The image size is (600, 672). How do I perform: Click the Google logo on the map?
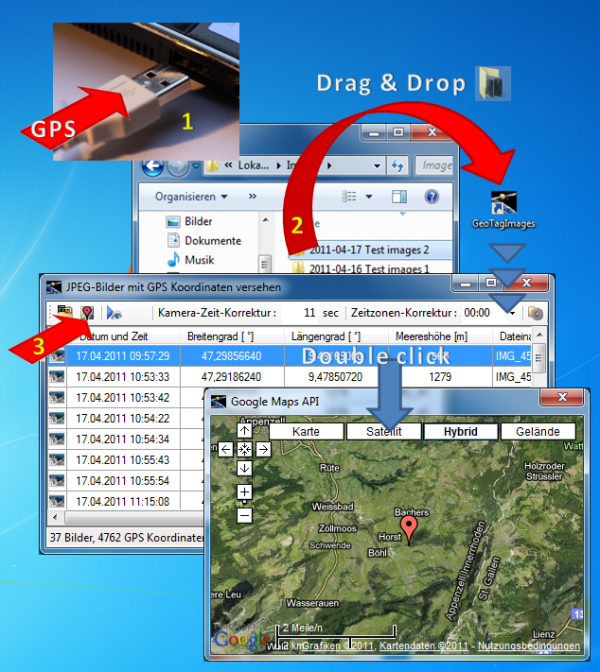(x=241, y=640)
